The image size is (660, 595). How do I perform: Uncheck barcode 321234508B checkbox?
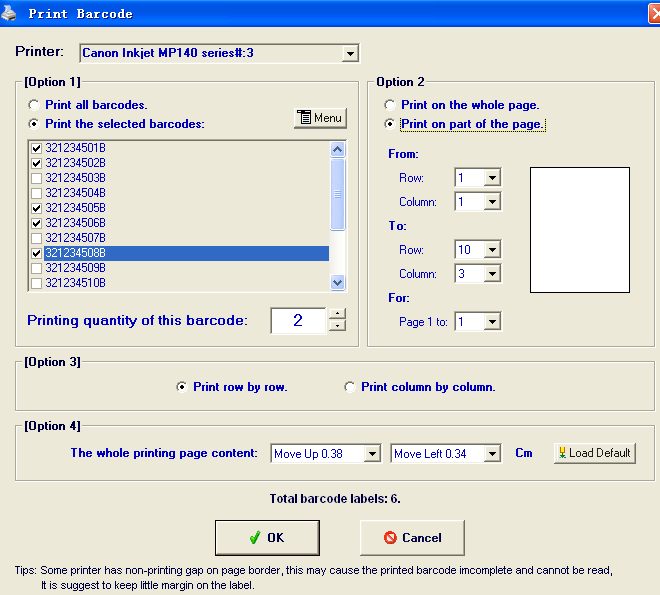[37, 253]
